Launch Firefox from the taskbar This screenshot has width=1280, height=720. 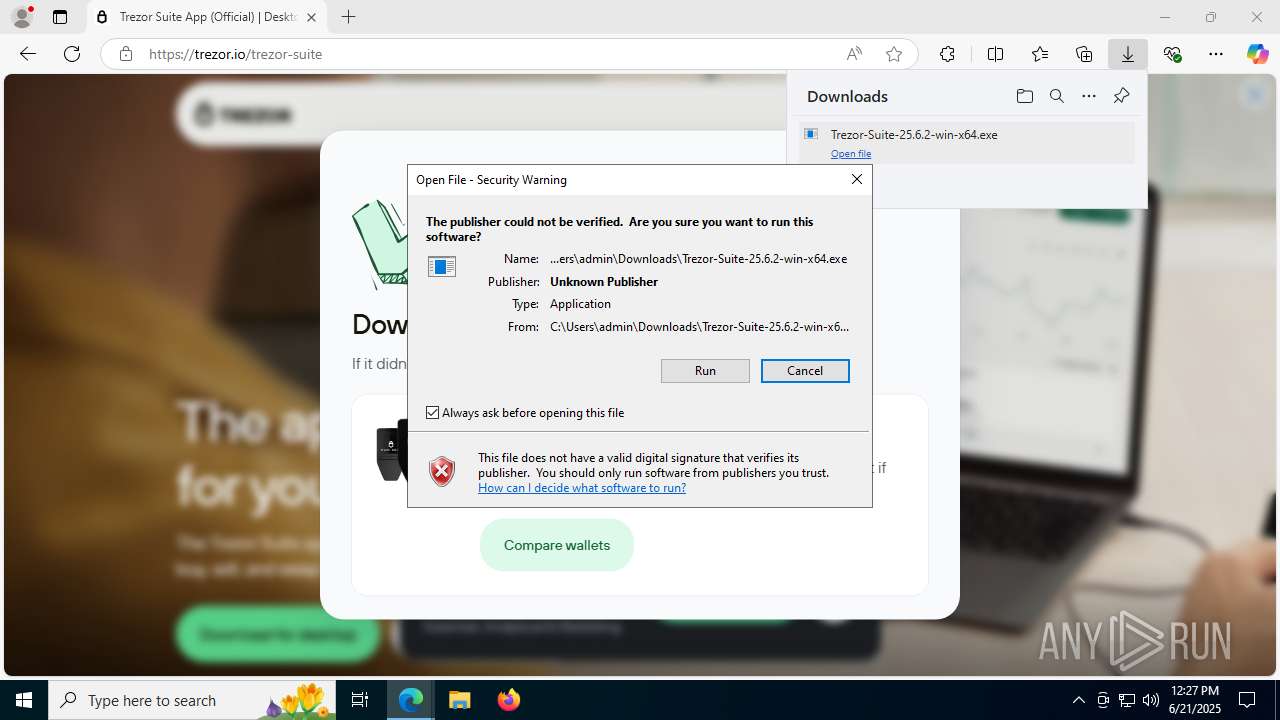(508, 700)
